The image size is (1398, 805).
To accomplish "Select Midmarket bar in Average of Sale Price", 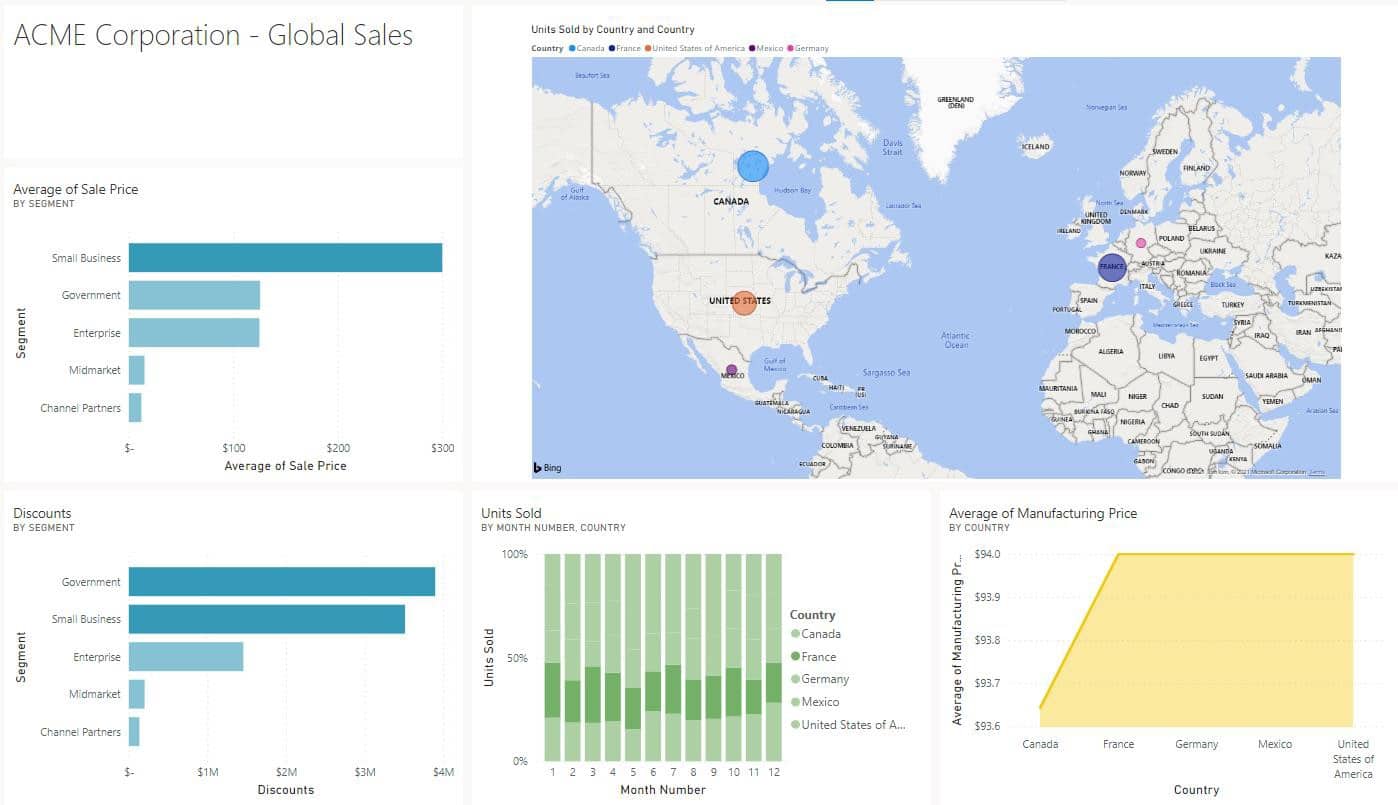I will pyautogui.click(x=137, y=370).
